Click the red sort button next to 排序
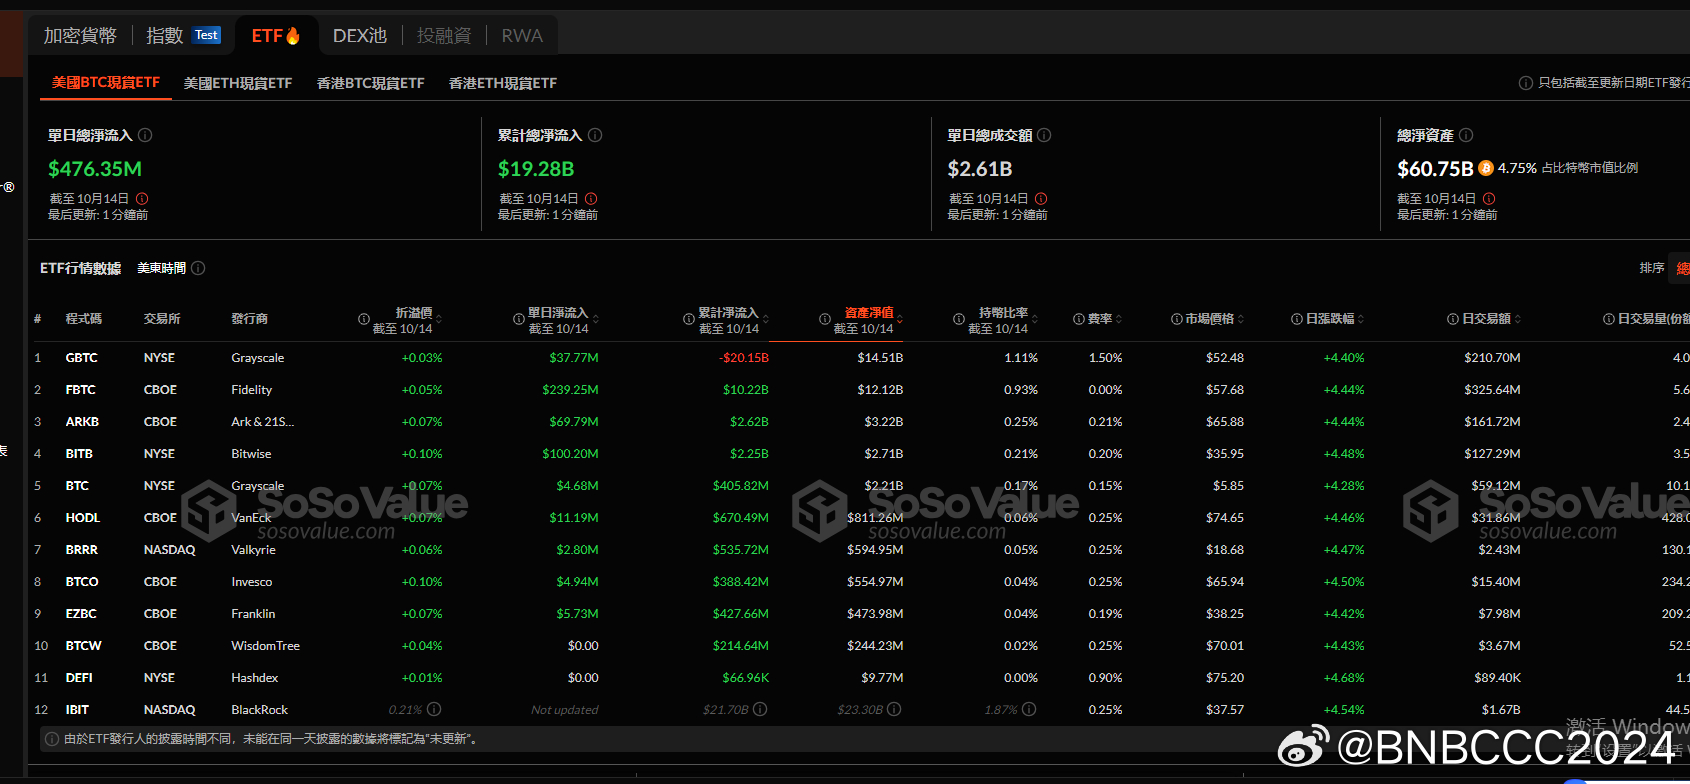 (x=1680, y=268)
